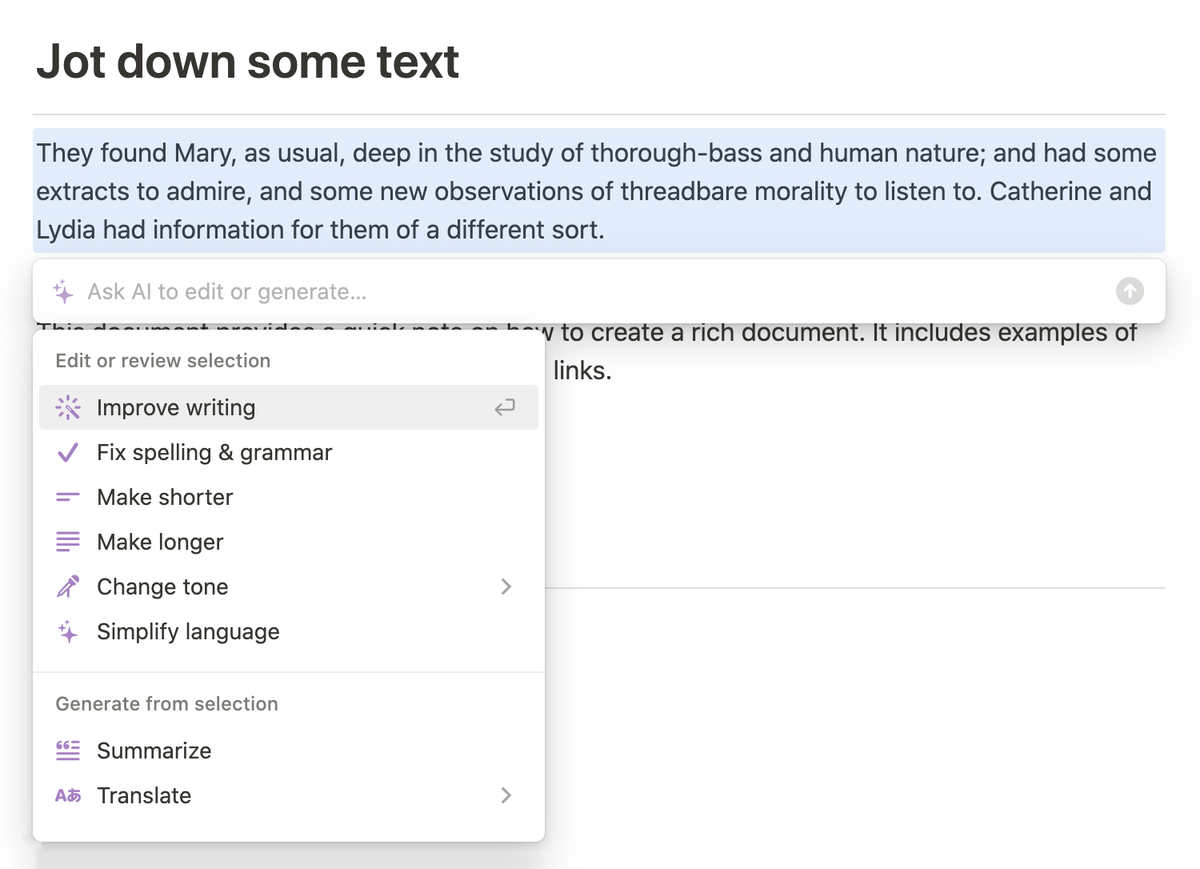Viewport: 1200px width, 869px height.
Task: Click the word 'links.' in the document
Action: click(582, 371)
